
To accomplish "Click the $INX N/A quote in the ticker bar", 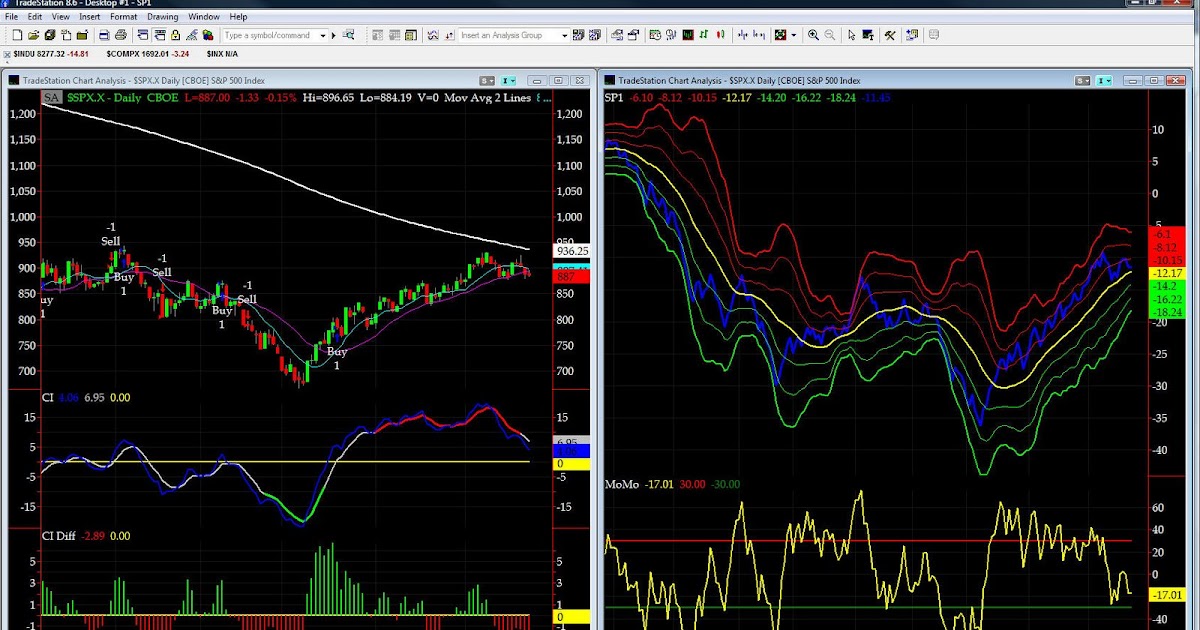I will tap(222, 53).
